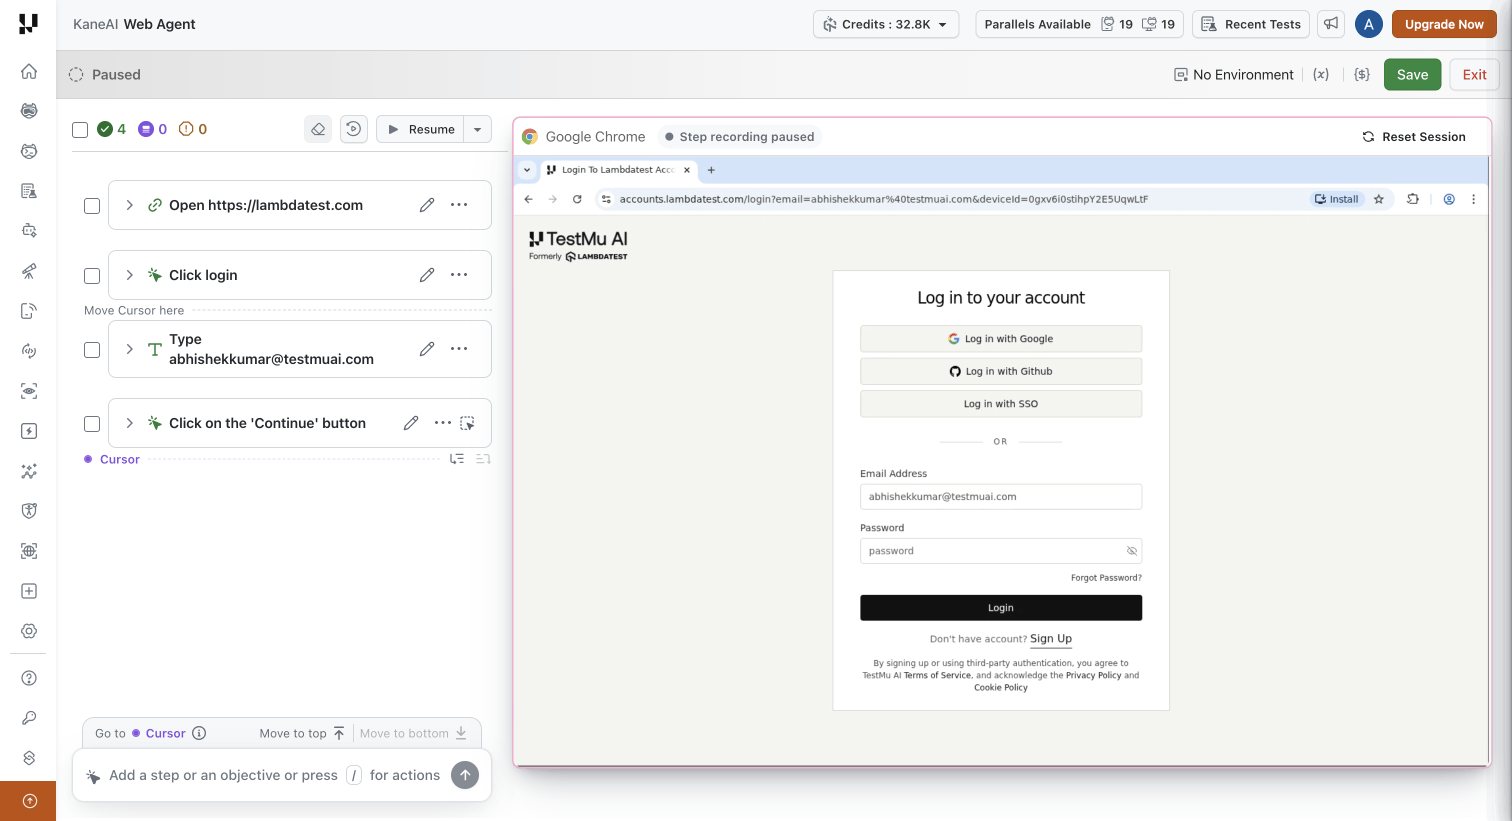Open Chrome tab search dropdown

(527, 170)
